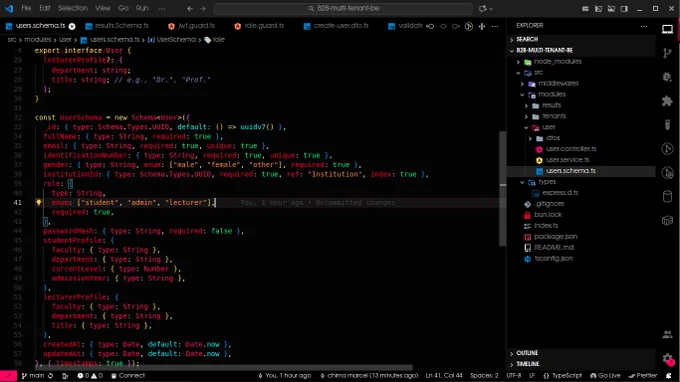The image size is (680, 382).
Task: Click Connect button in status bar
Action: pos(128,375)
